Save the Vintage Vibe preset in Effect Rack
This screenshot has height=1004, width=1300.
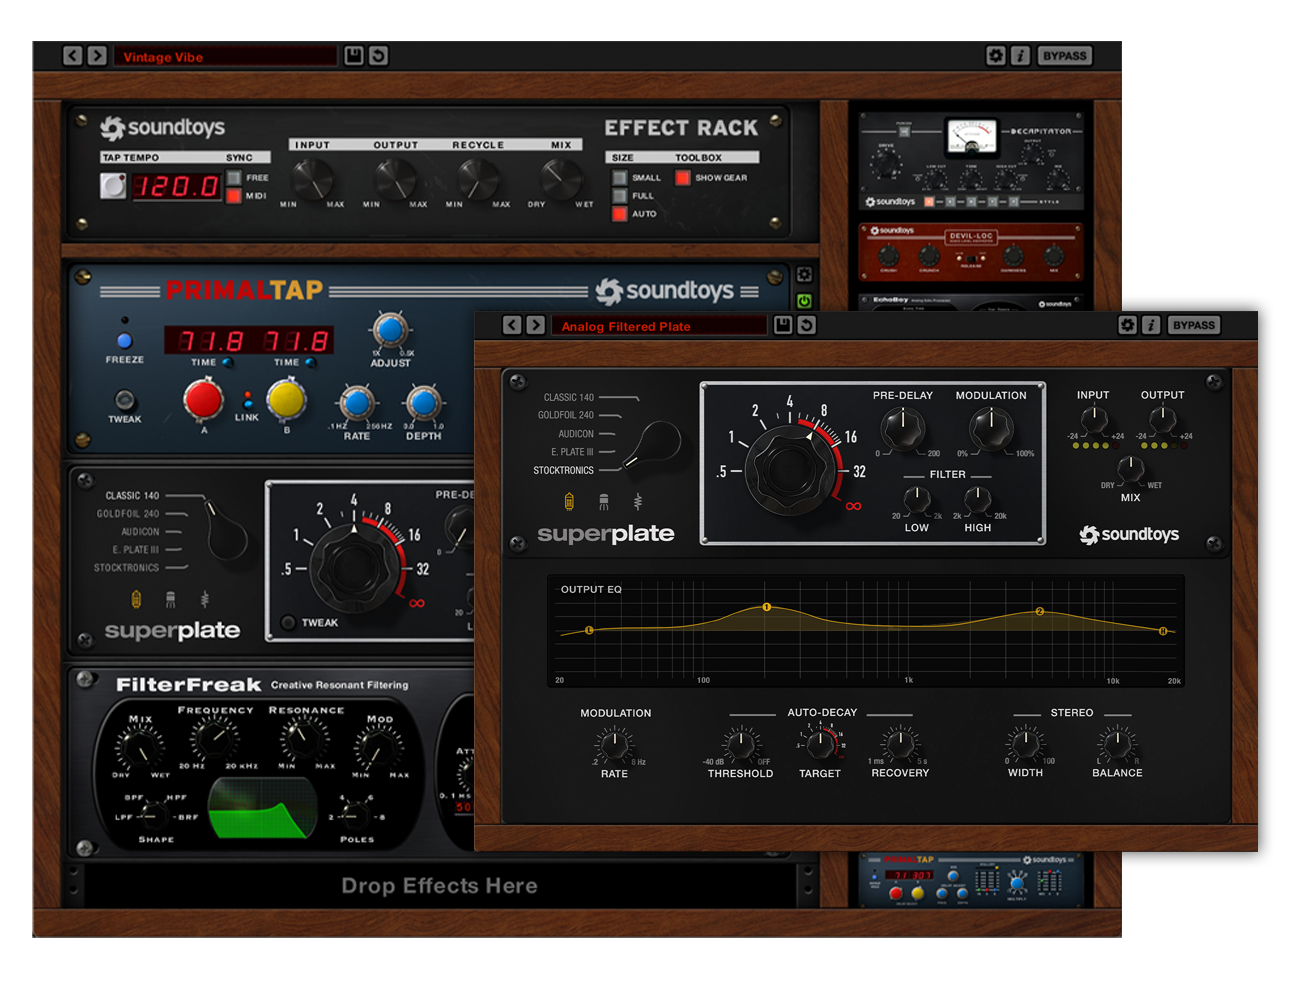coord(354,56)
